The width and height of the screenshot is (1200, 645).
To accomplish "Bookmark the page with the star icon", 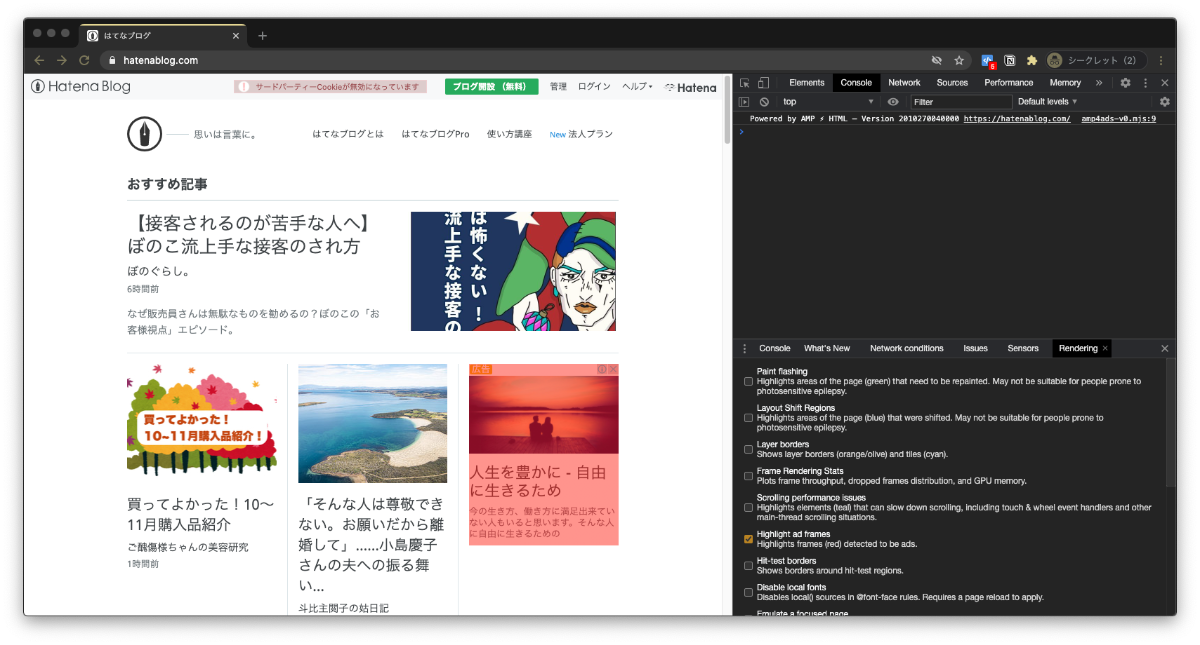I will pos(959,60).
